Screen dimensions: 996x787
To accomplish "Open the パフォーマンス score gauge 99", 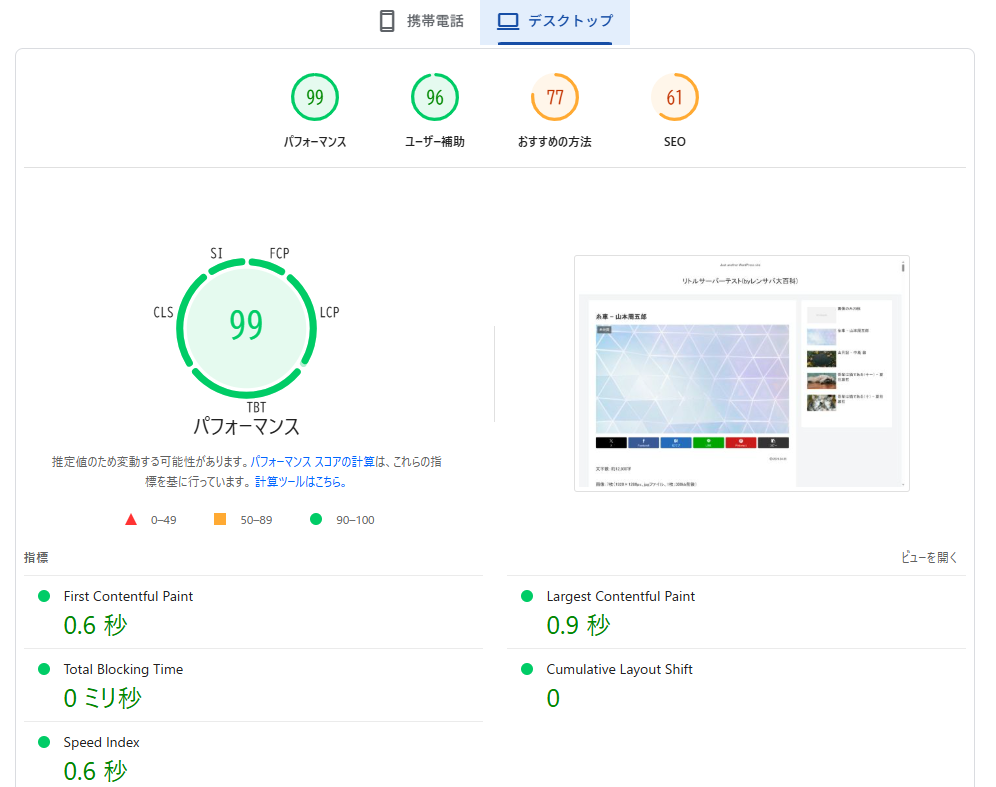I will click(315, 97).
